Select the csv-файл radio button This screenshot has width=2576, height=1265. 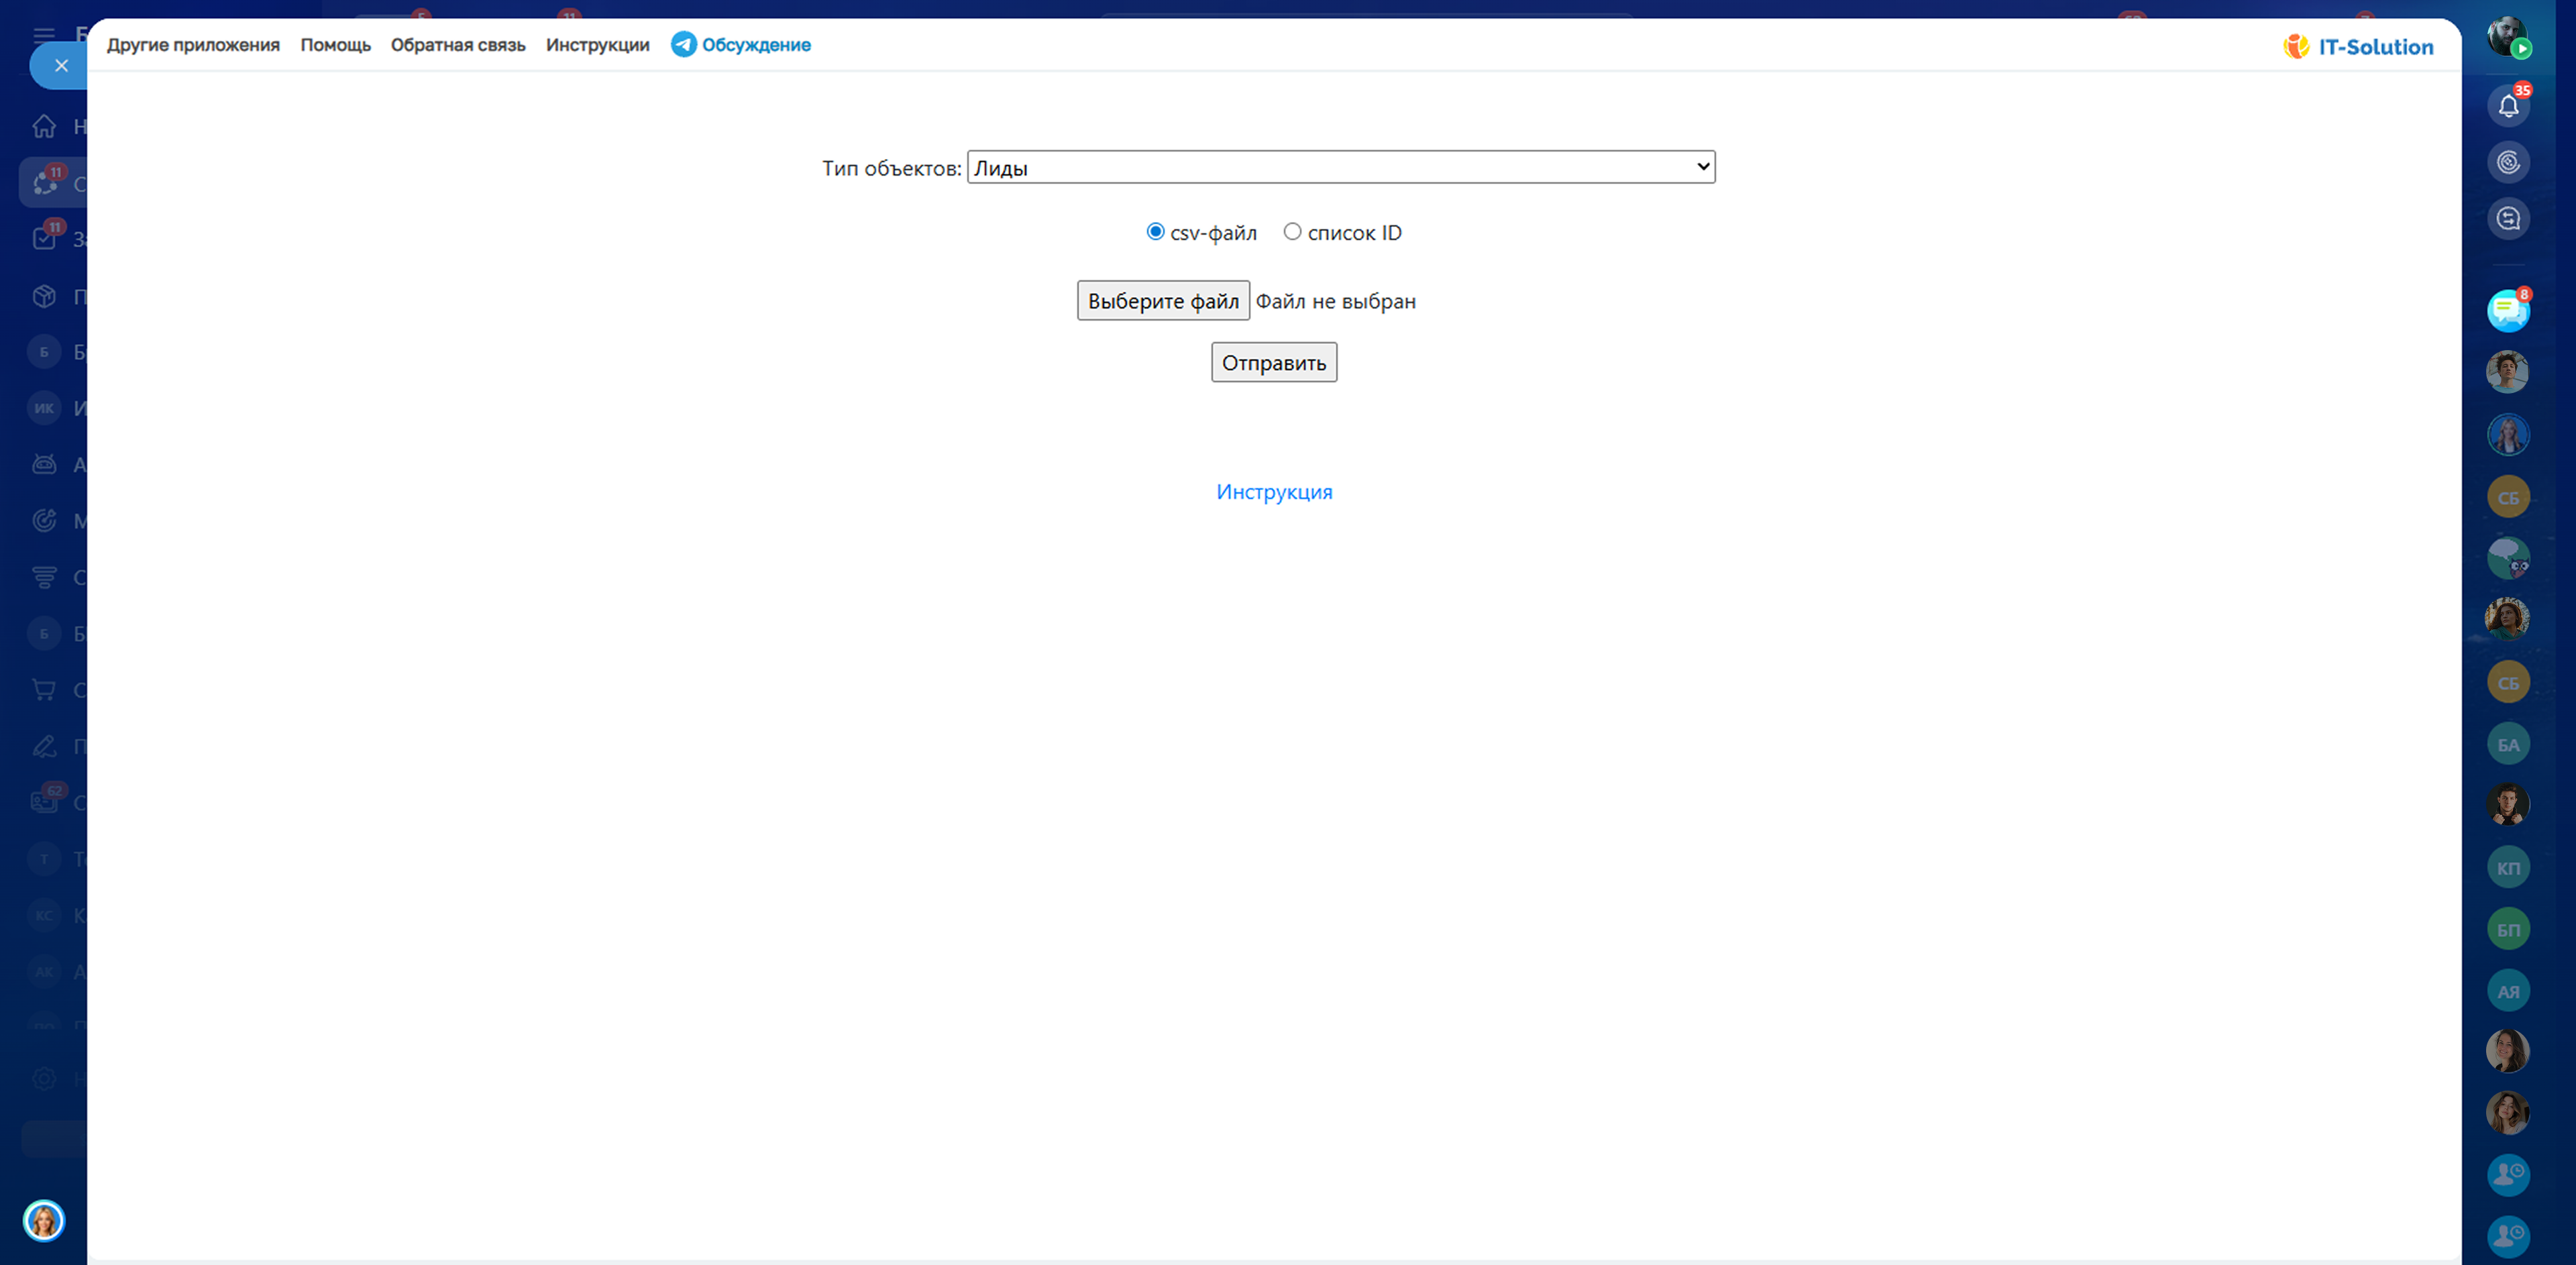[1155, 232]
